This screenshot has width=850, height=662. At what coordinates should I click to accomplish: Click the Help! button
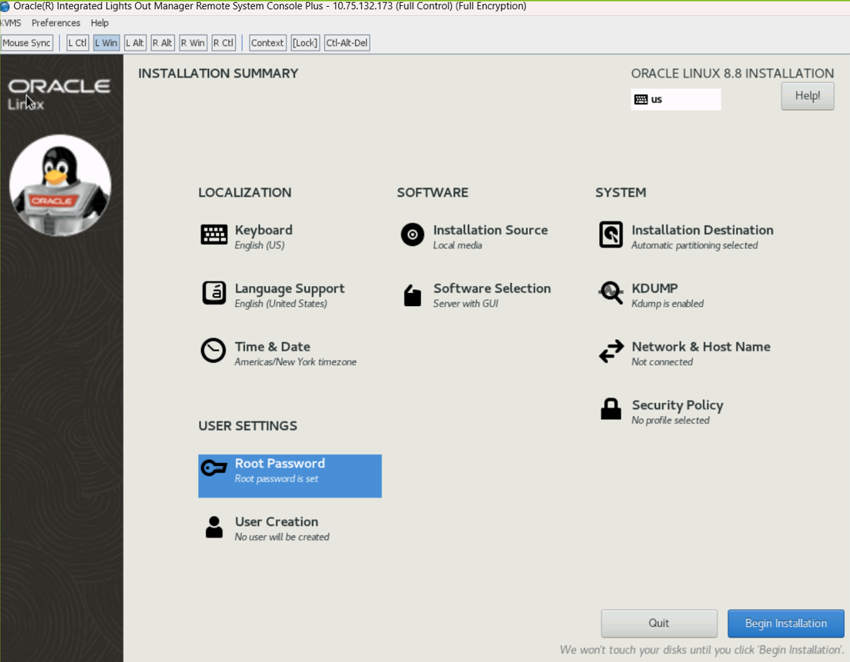pyautogui.click(x=807, y=96)
